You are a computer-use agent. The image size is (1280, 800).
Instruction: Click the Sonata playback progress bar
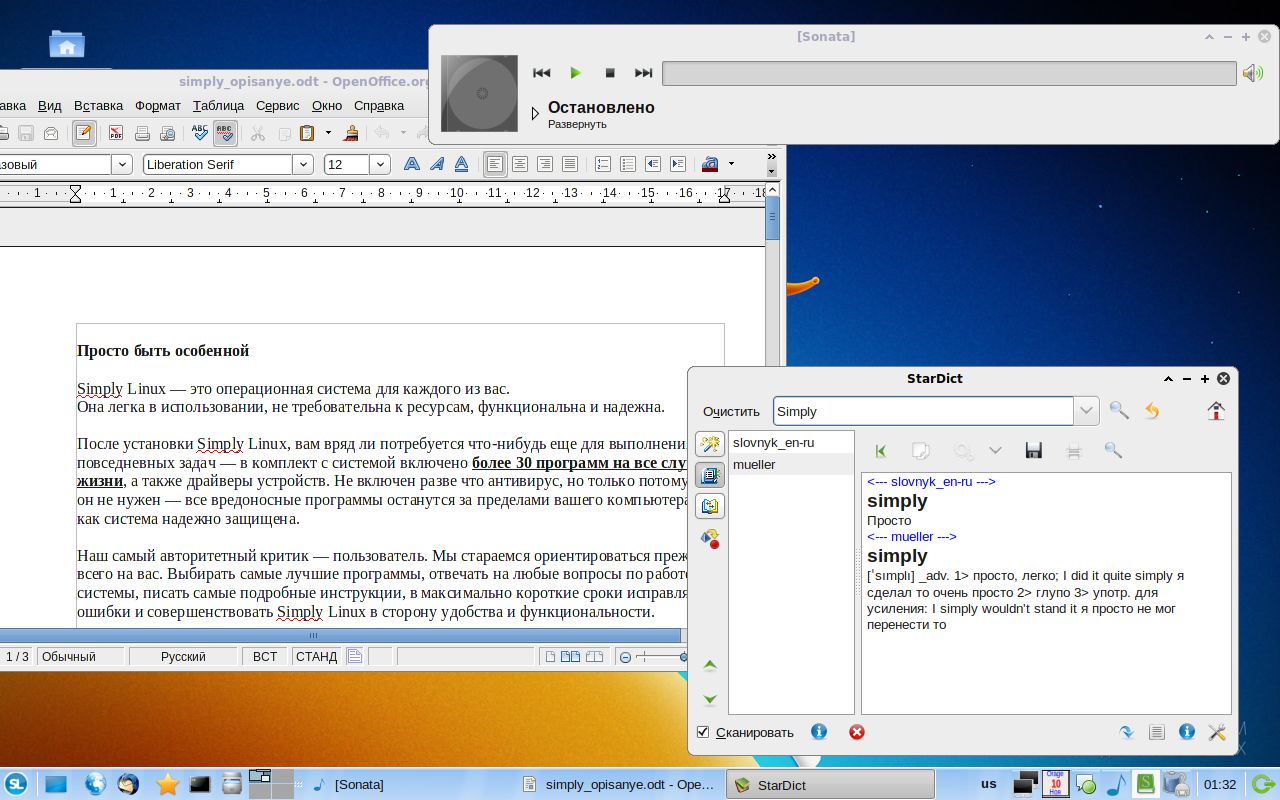tap(948, 72)
